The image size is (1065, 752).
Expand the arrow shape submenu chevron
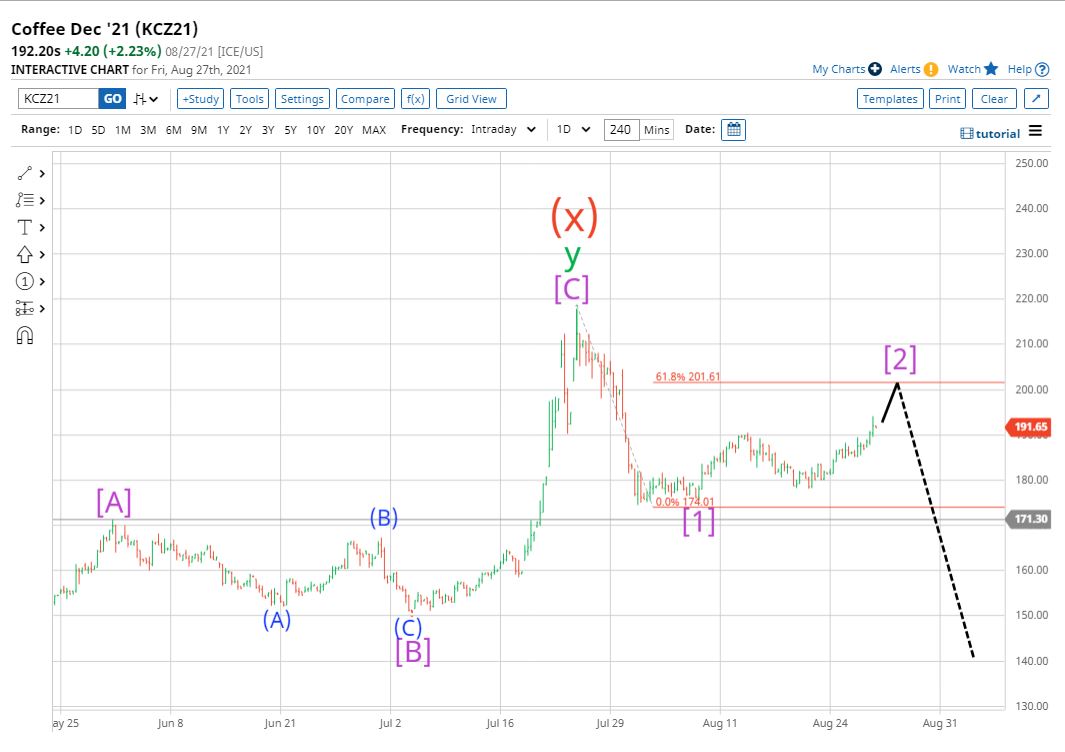42,254
